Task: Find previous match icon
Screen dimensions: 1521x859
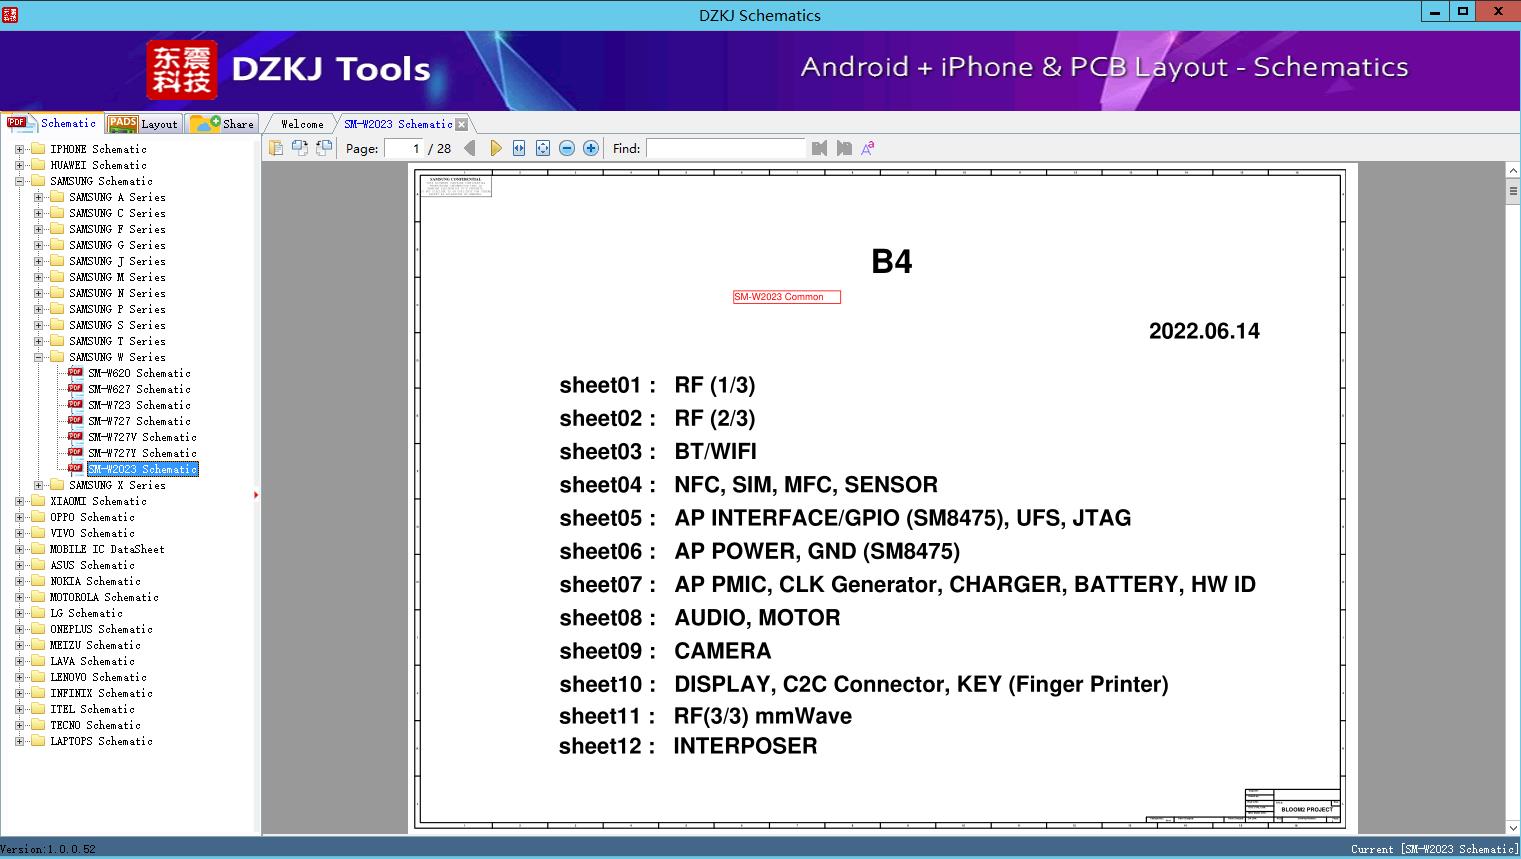Action: 820,148
